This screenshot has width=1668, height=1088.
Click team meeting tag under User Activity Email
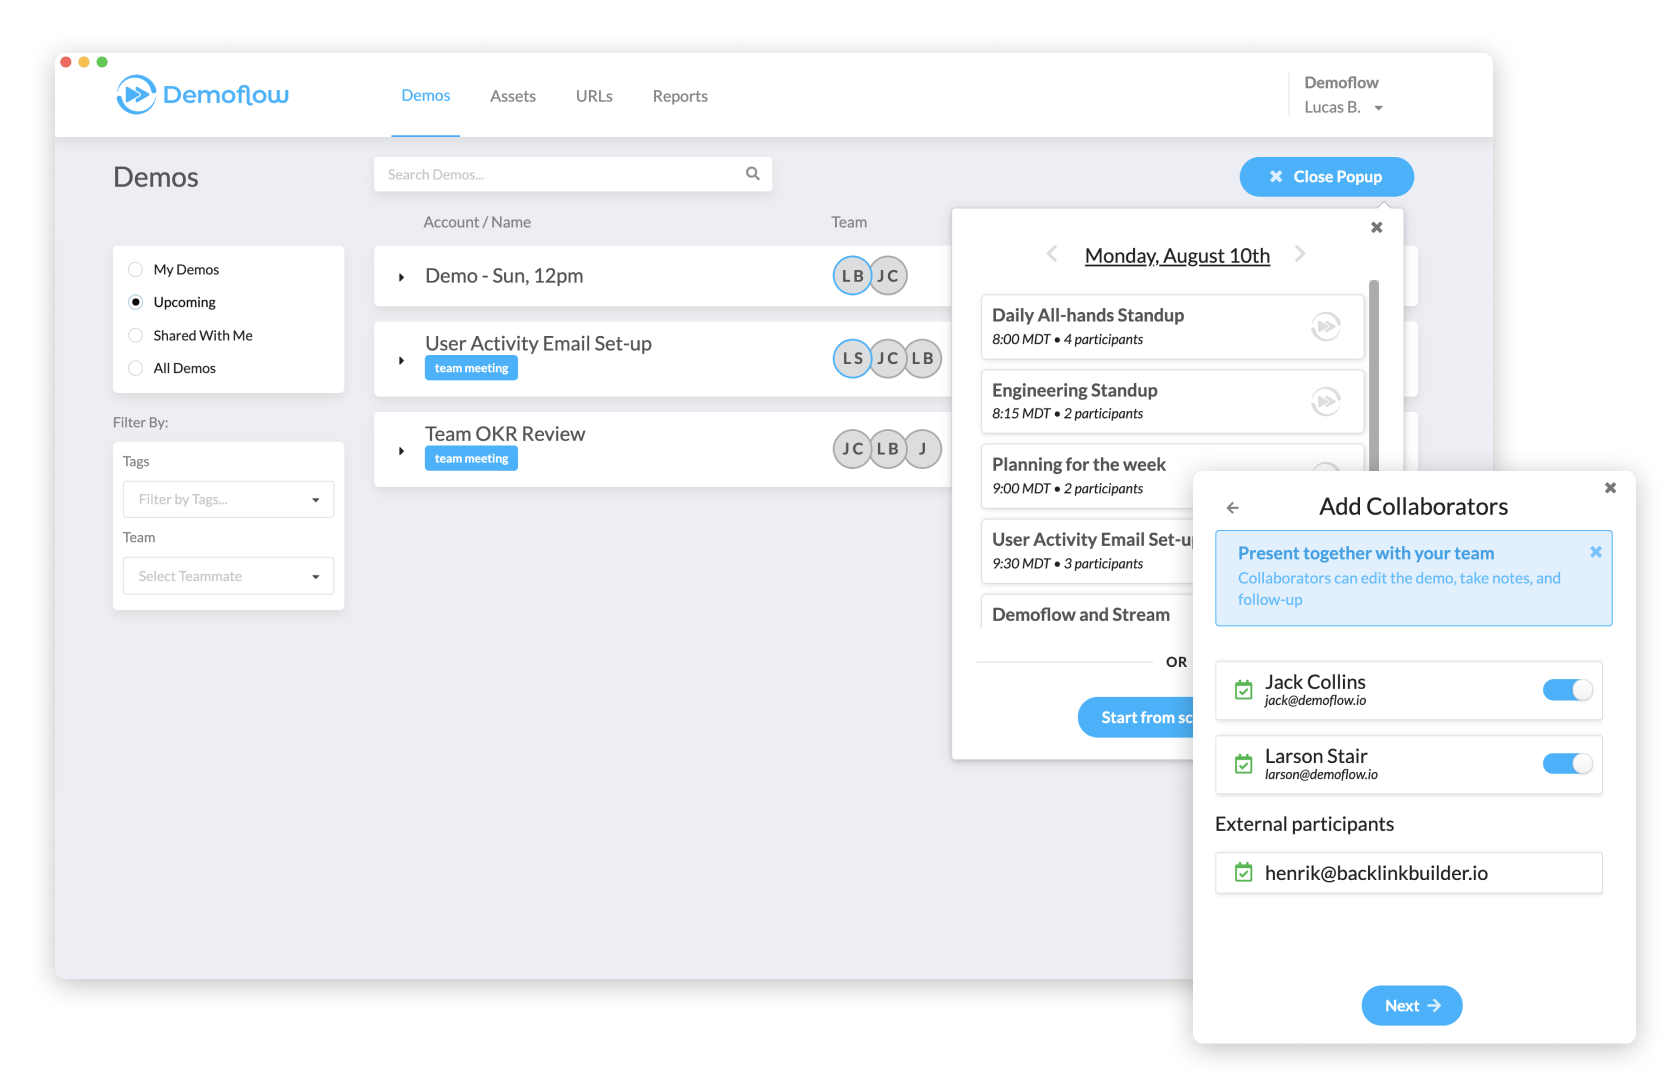[471, 368]
